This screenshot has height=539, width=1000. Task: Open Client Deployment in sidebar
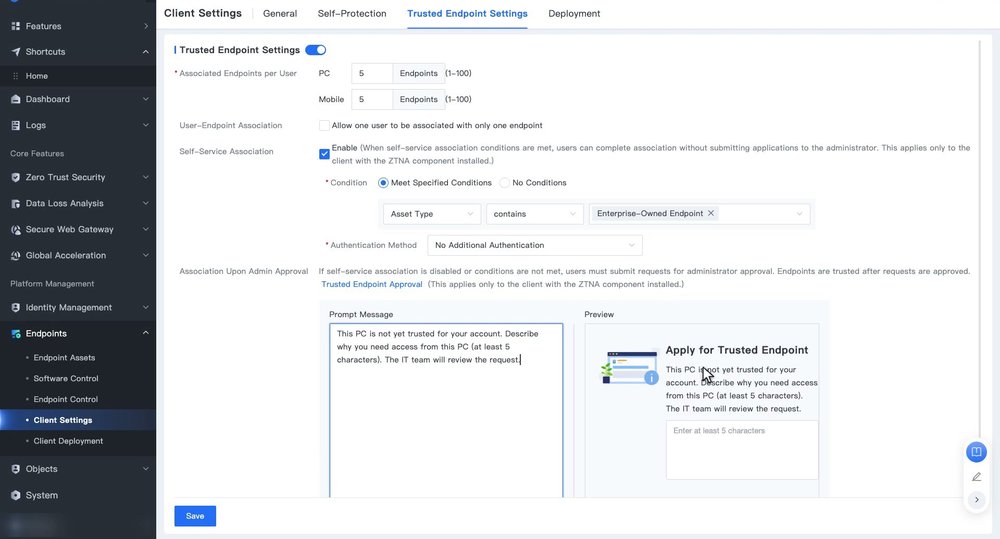click(68, 441)
